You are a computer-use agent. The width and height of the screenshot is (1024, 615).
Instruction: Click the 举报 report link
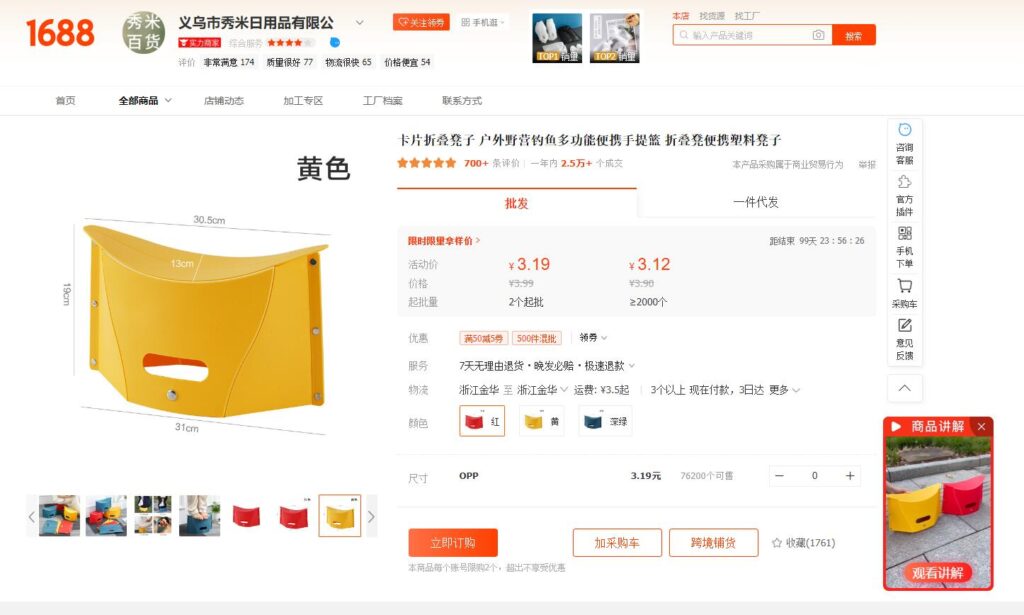point(867,165)
